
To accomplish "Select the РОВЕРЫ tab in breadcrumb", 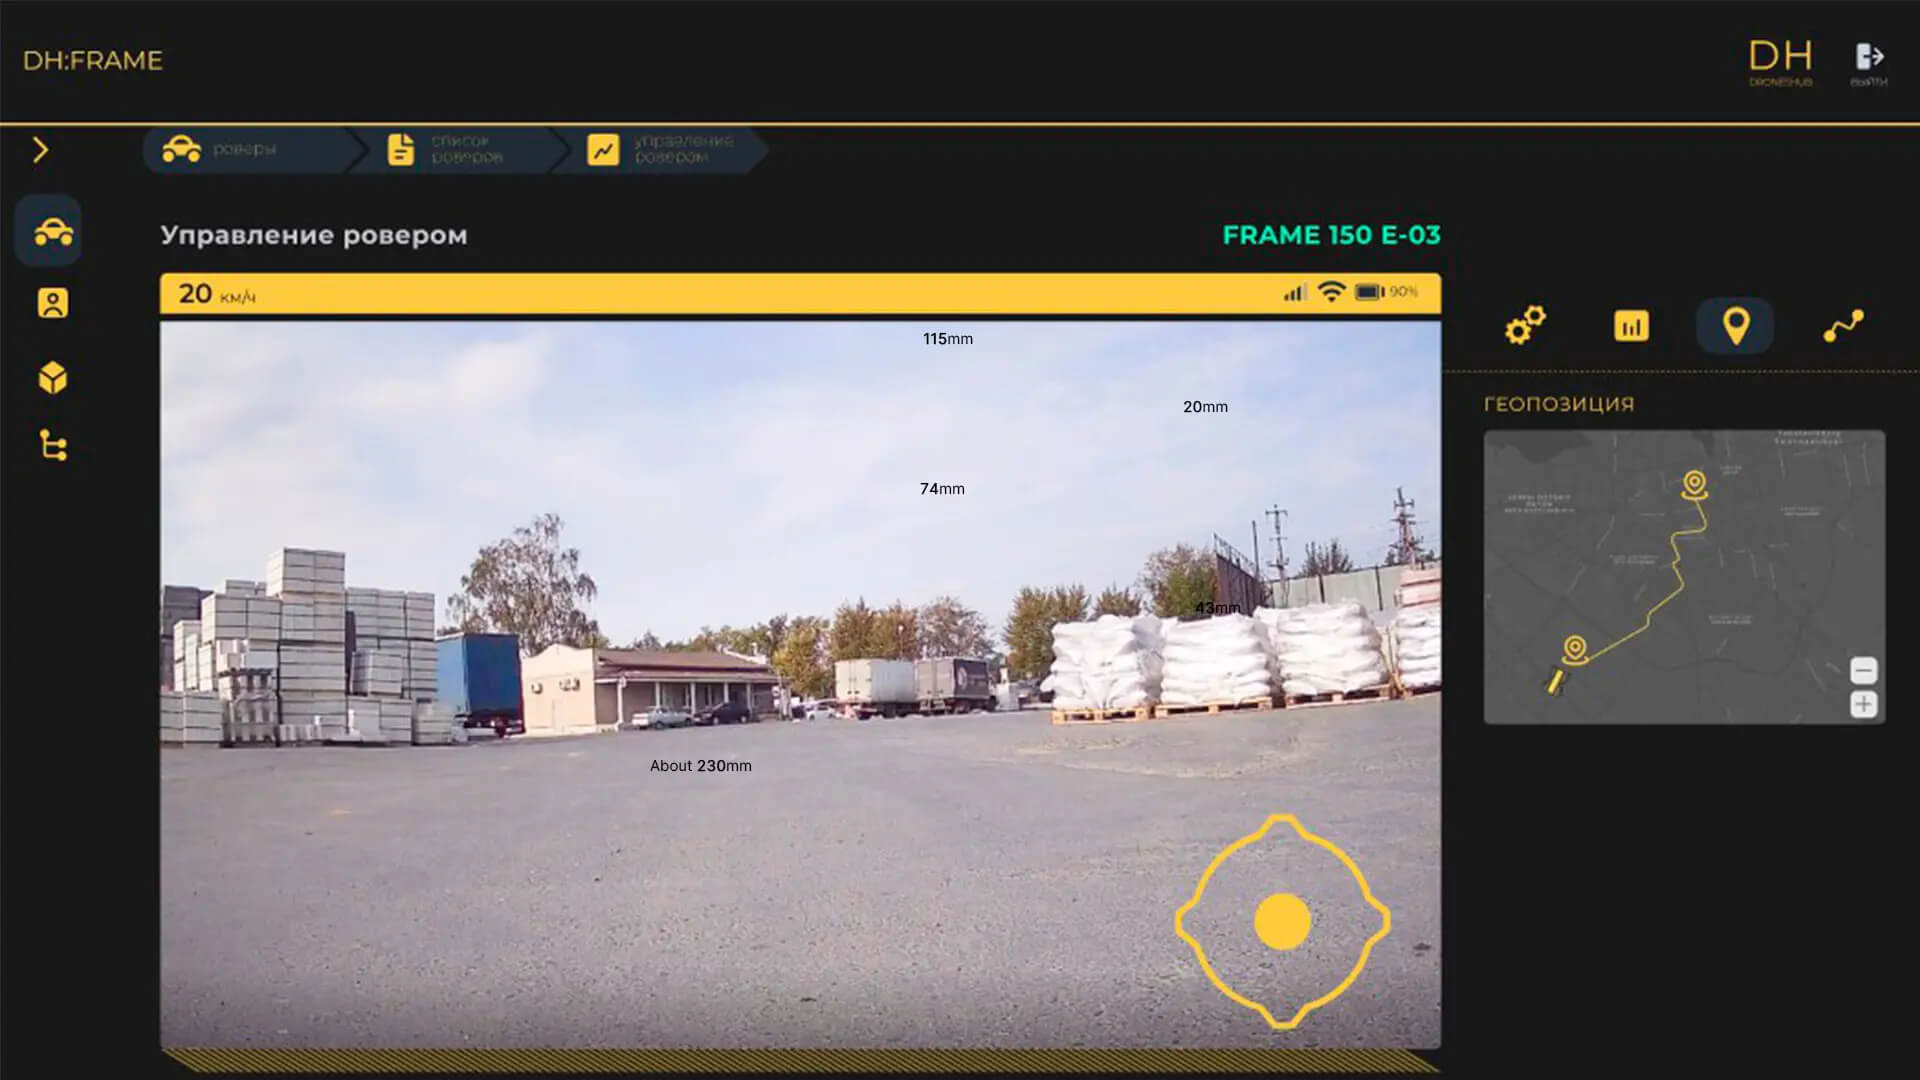I will pos(237,149).
